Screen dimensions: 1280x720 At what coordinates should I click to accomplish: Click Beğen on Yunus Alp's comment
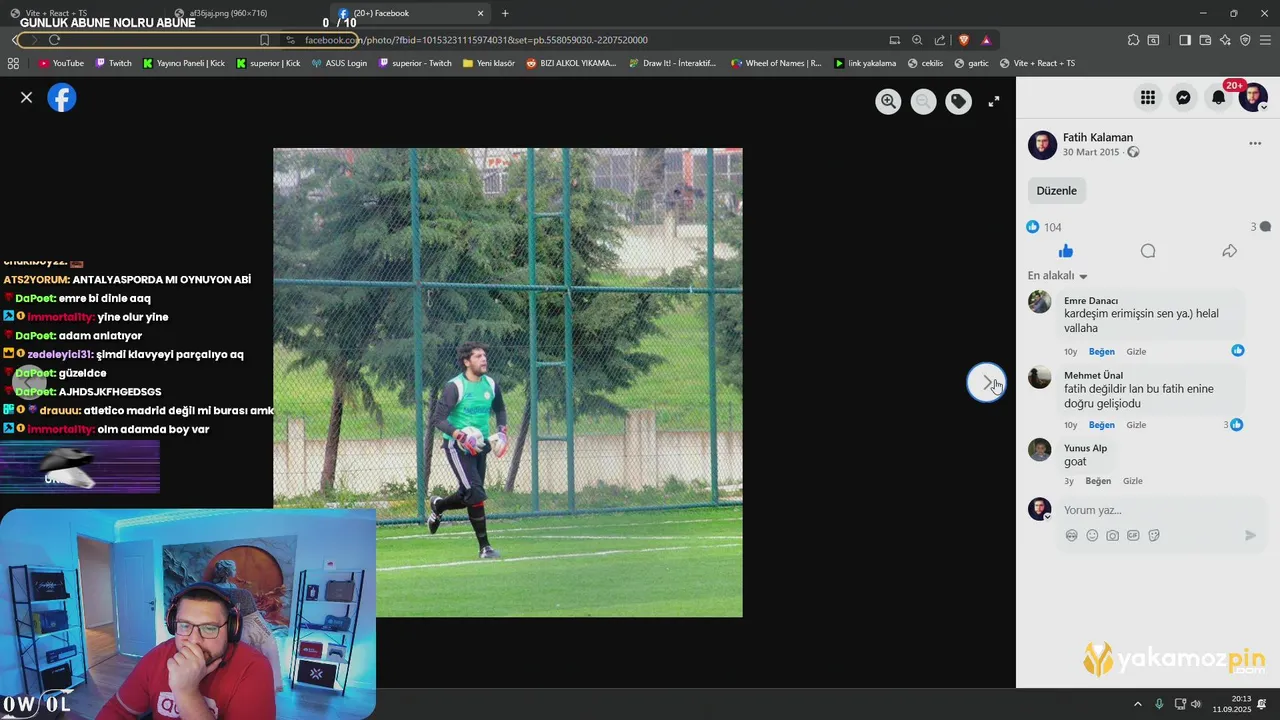pyautogui.click(x=1098, y=481)
